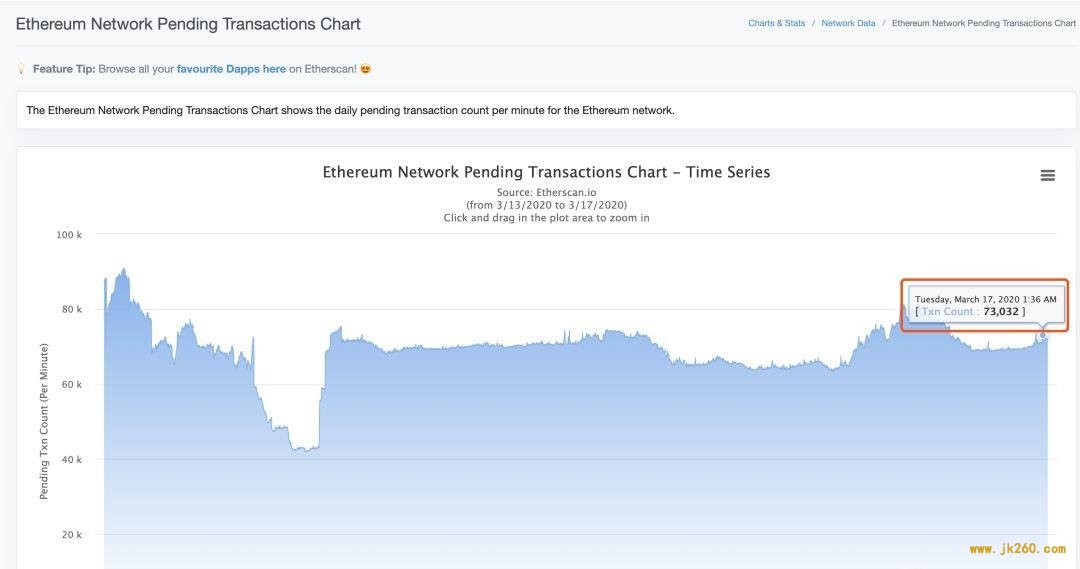Screen dimensions: 1080x569
Task: Click the page heading at the top left
Action: [x=188, y=24]
